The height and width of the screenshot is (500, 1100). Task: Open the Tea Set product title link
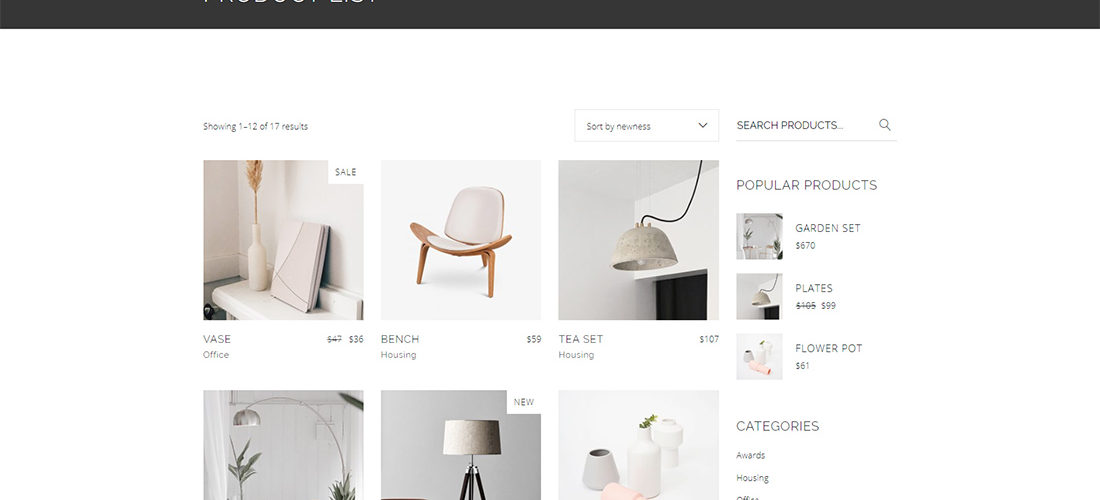point(581,339)
